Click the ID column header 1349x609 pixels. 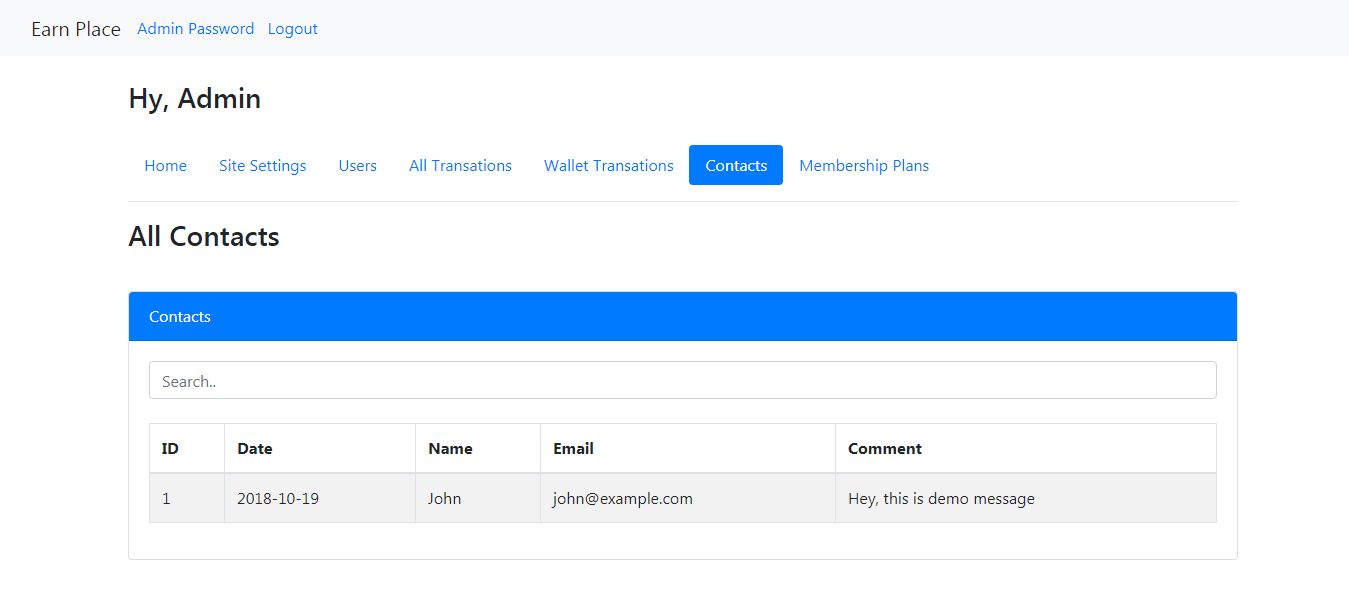tap(187, 448)
